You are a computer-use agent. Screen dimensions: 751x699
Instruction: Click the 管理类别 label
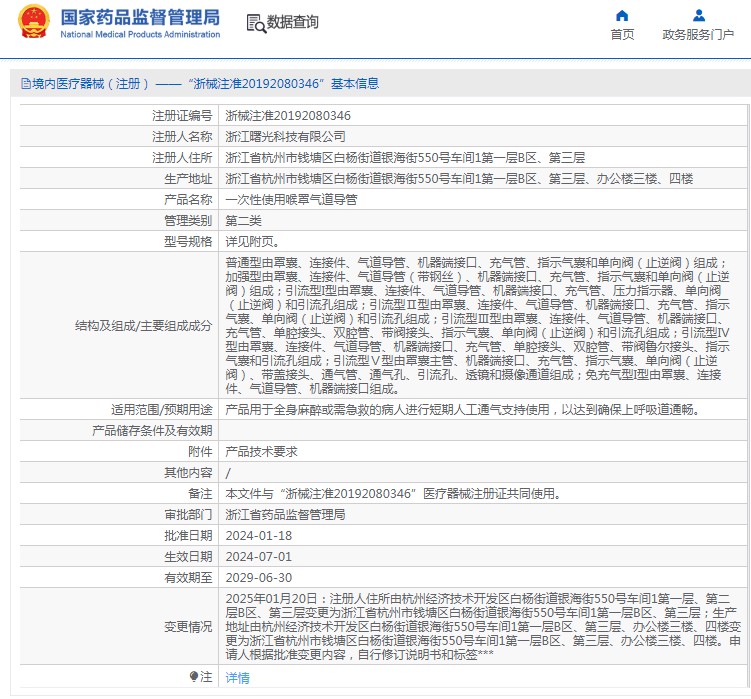point(188,221)
